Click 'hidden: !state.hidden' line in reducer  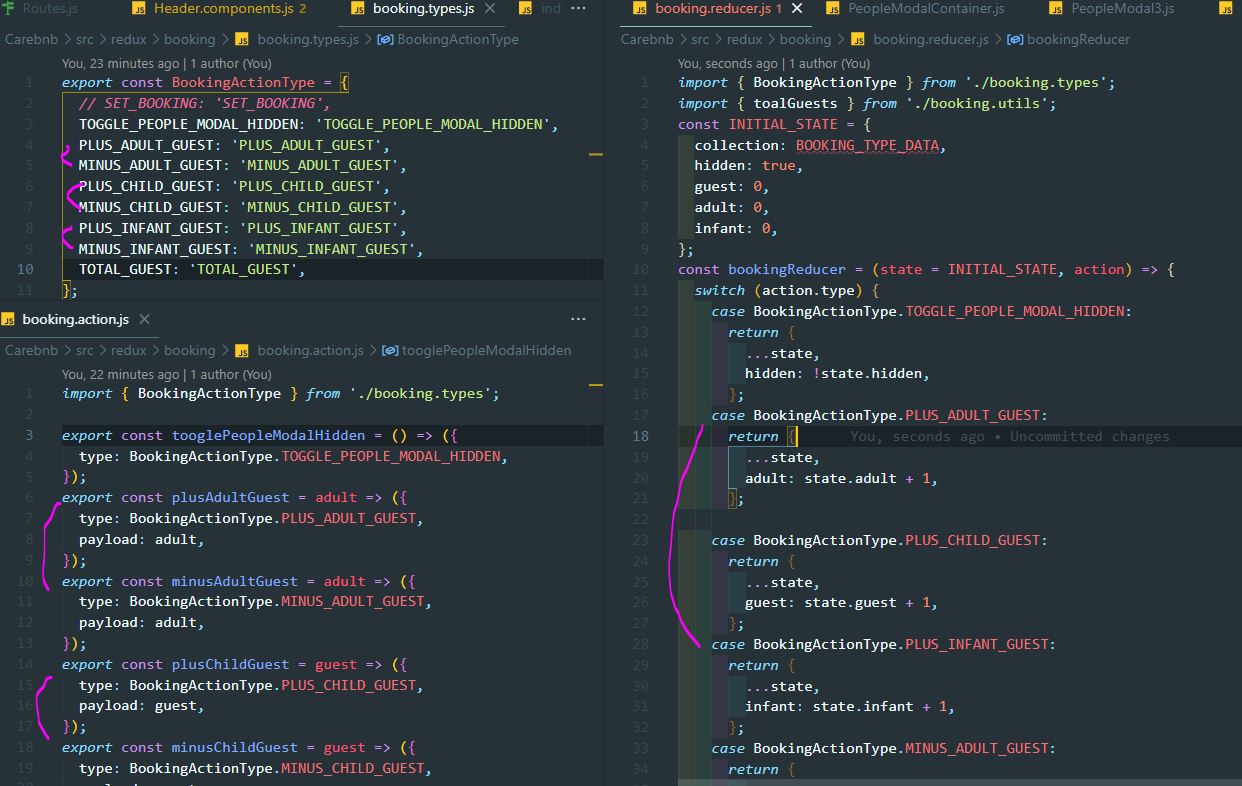pos(837,373)
